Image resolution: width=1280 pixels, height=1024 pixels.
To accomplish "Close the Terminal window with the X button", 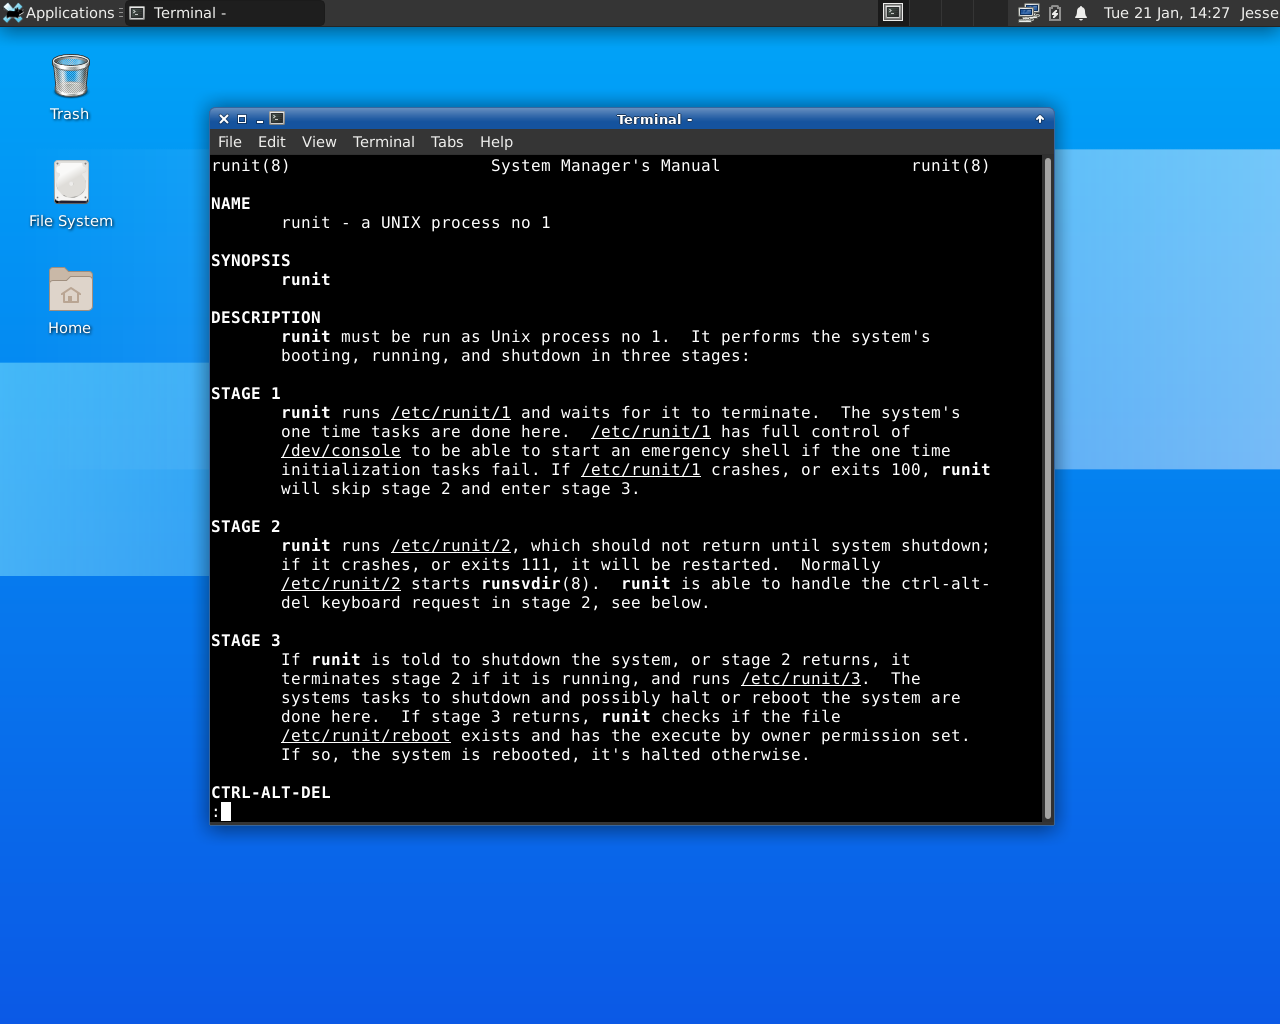I will tap(224, 119).
